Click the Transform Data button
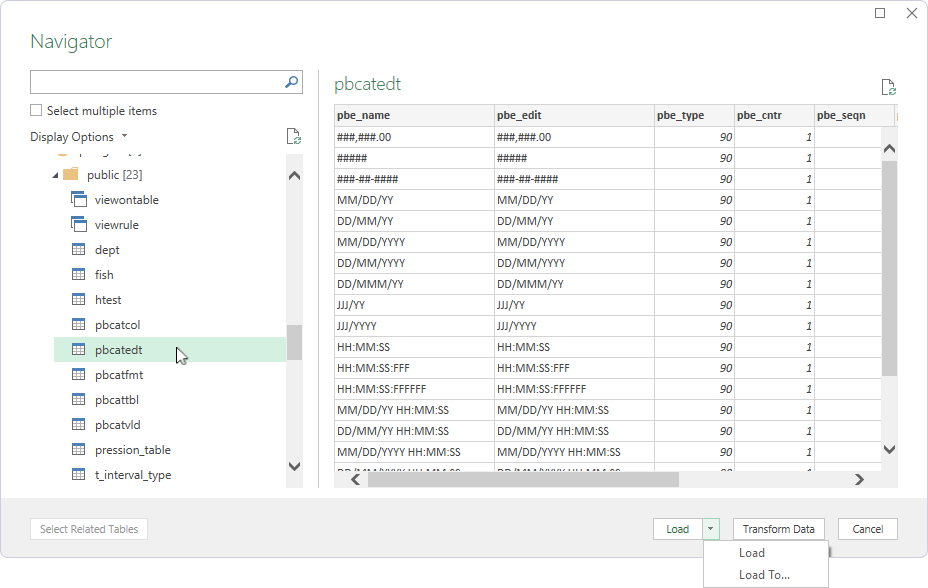The image size is (928, 588). click(x=777, y=529)
